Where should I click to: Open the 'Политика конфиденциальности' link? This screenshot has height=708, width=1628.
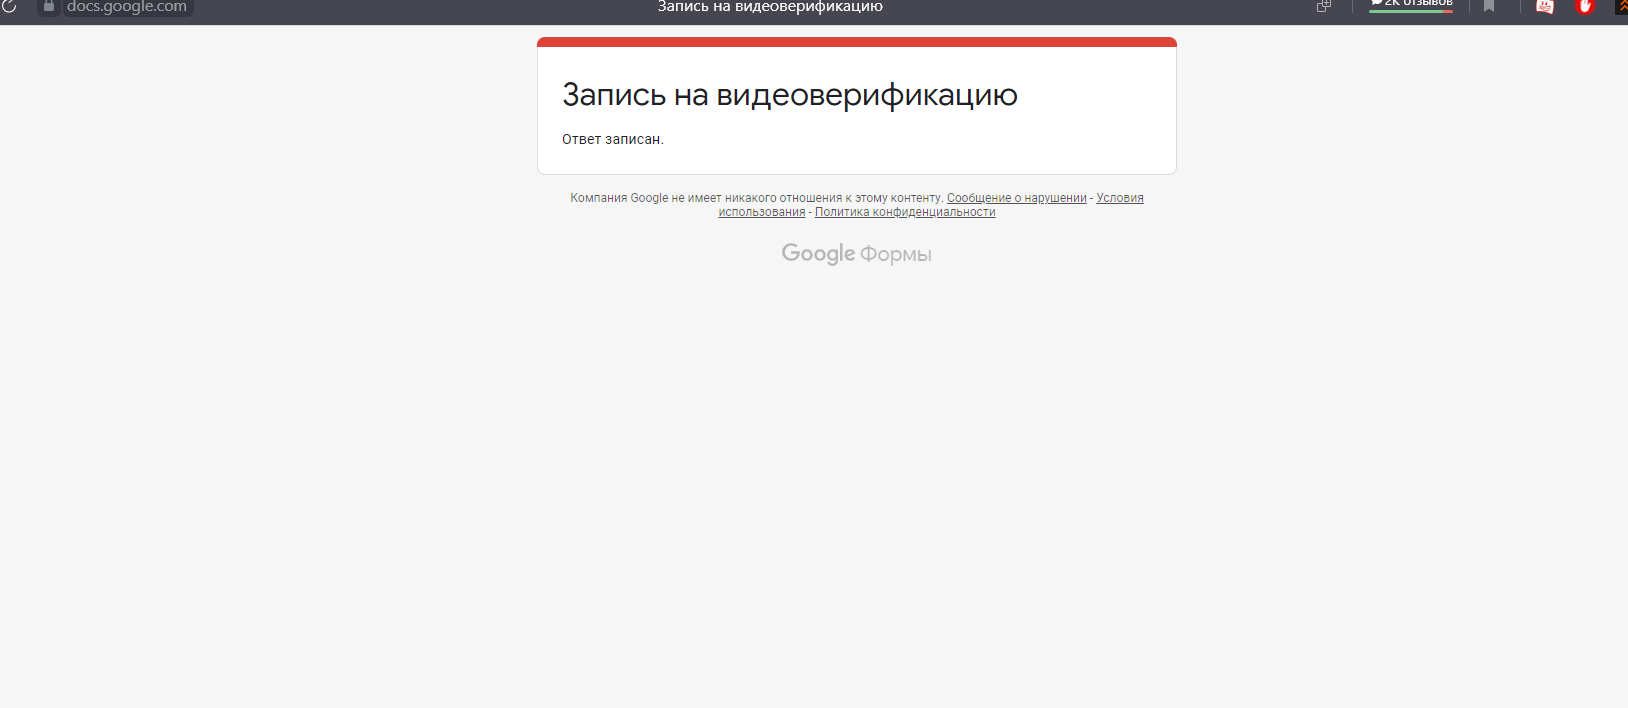click(905, 212)
